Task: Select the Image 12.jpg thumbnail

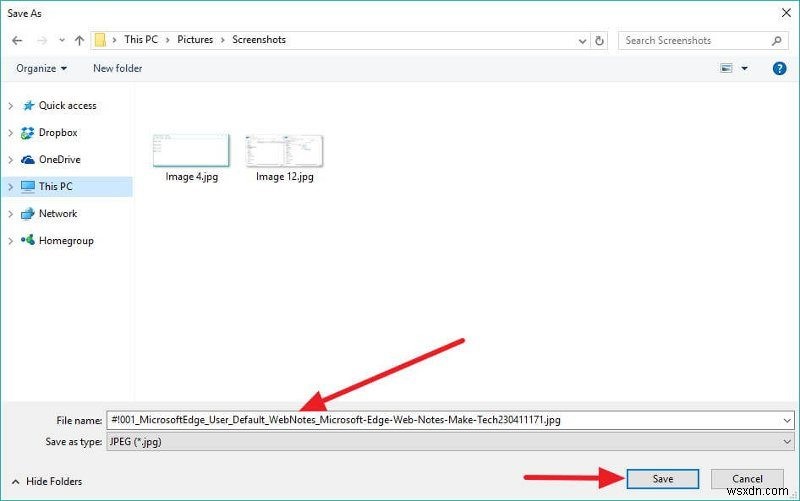Action: click(284, 151)
